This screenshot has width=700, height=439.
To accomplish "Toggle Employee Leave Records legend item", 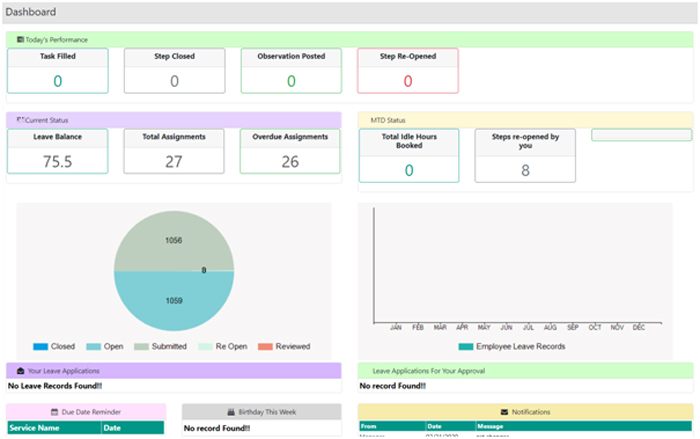I will click(x=514, y=346).
